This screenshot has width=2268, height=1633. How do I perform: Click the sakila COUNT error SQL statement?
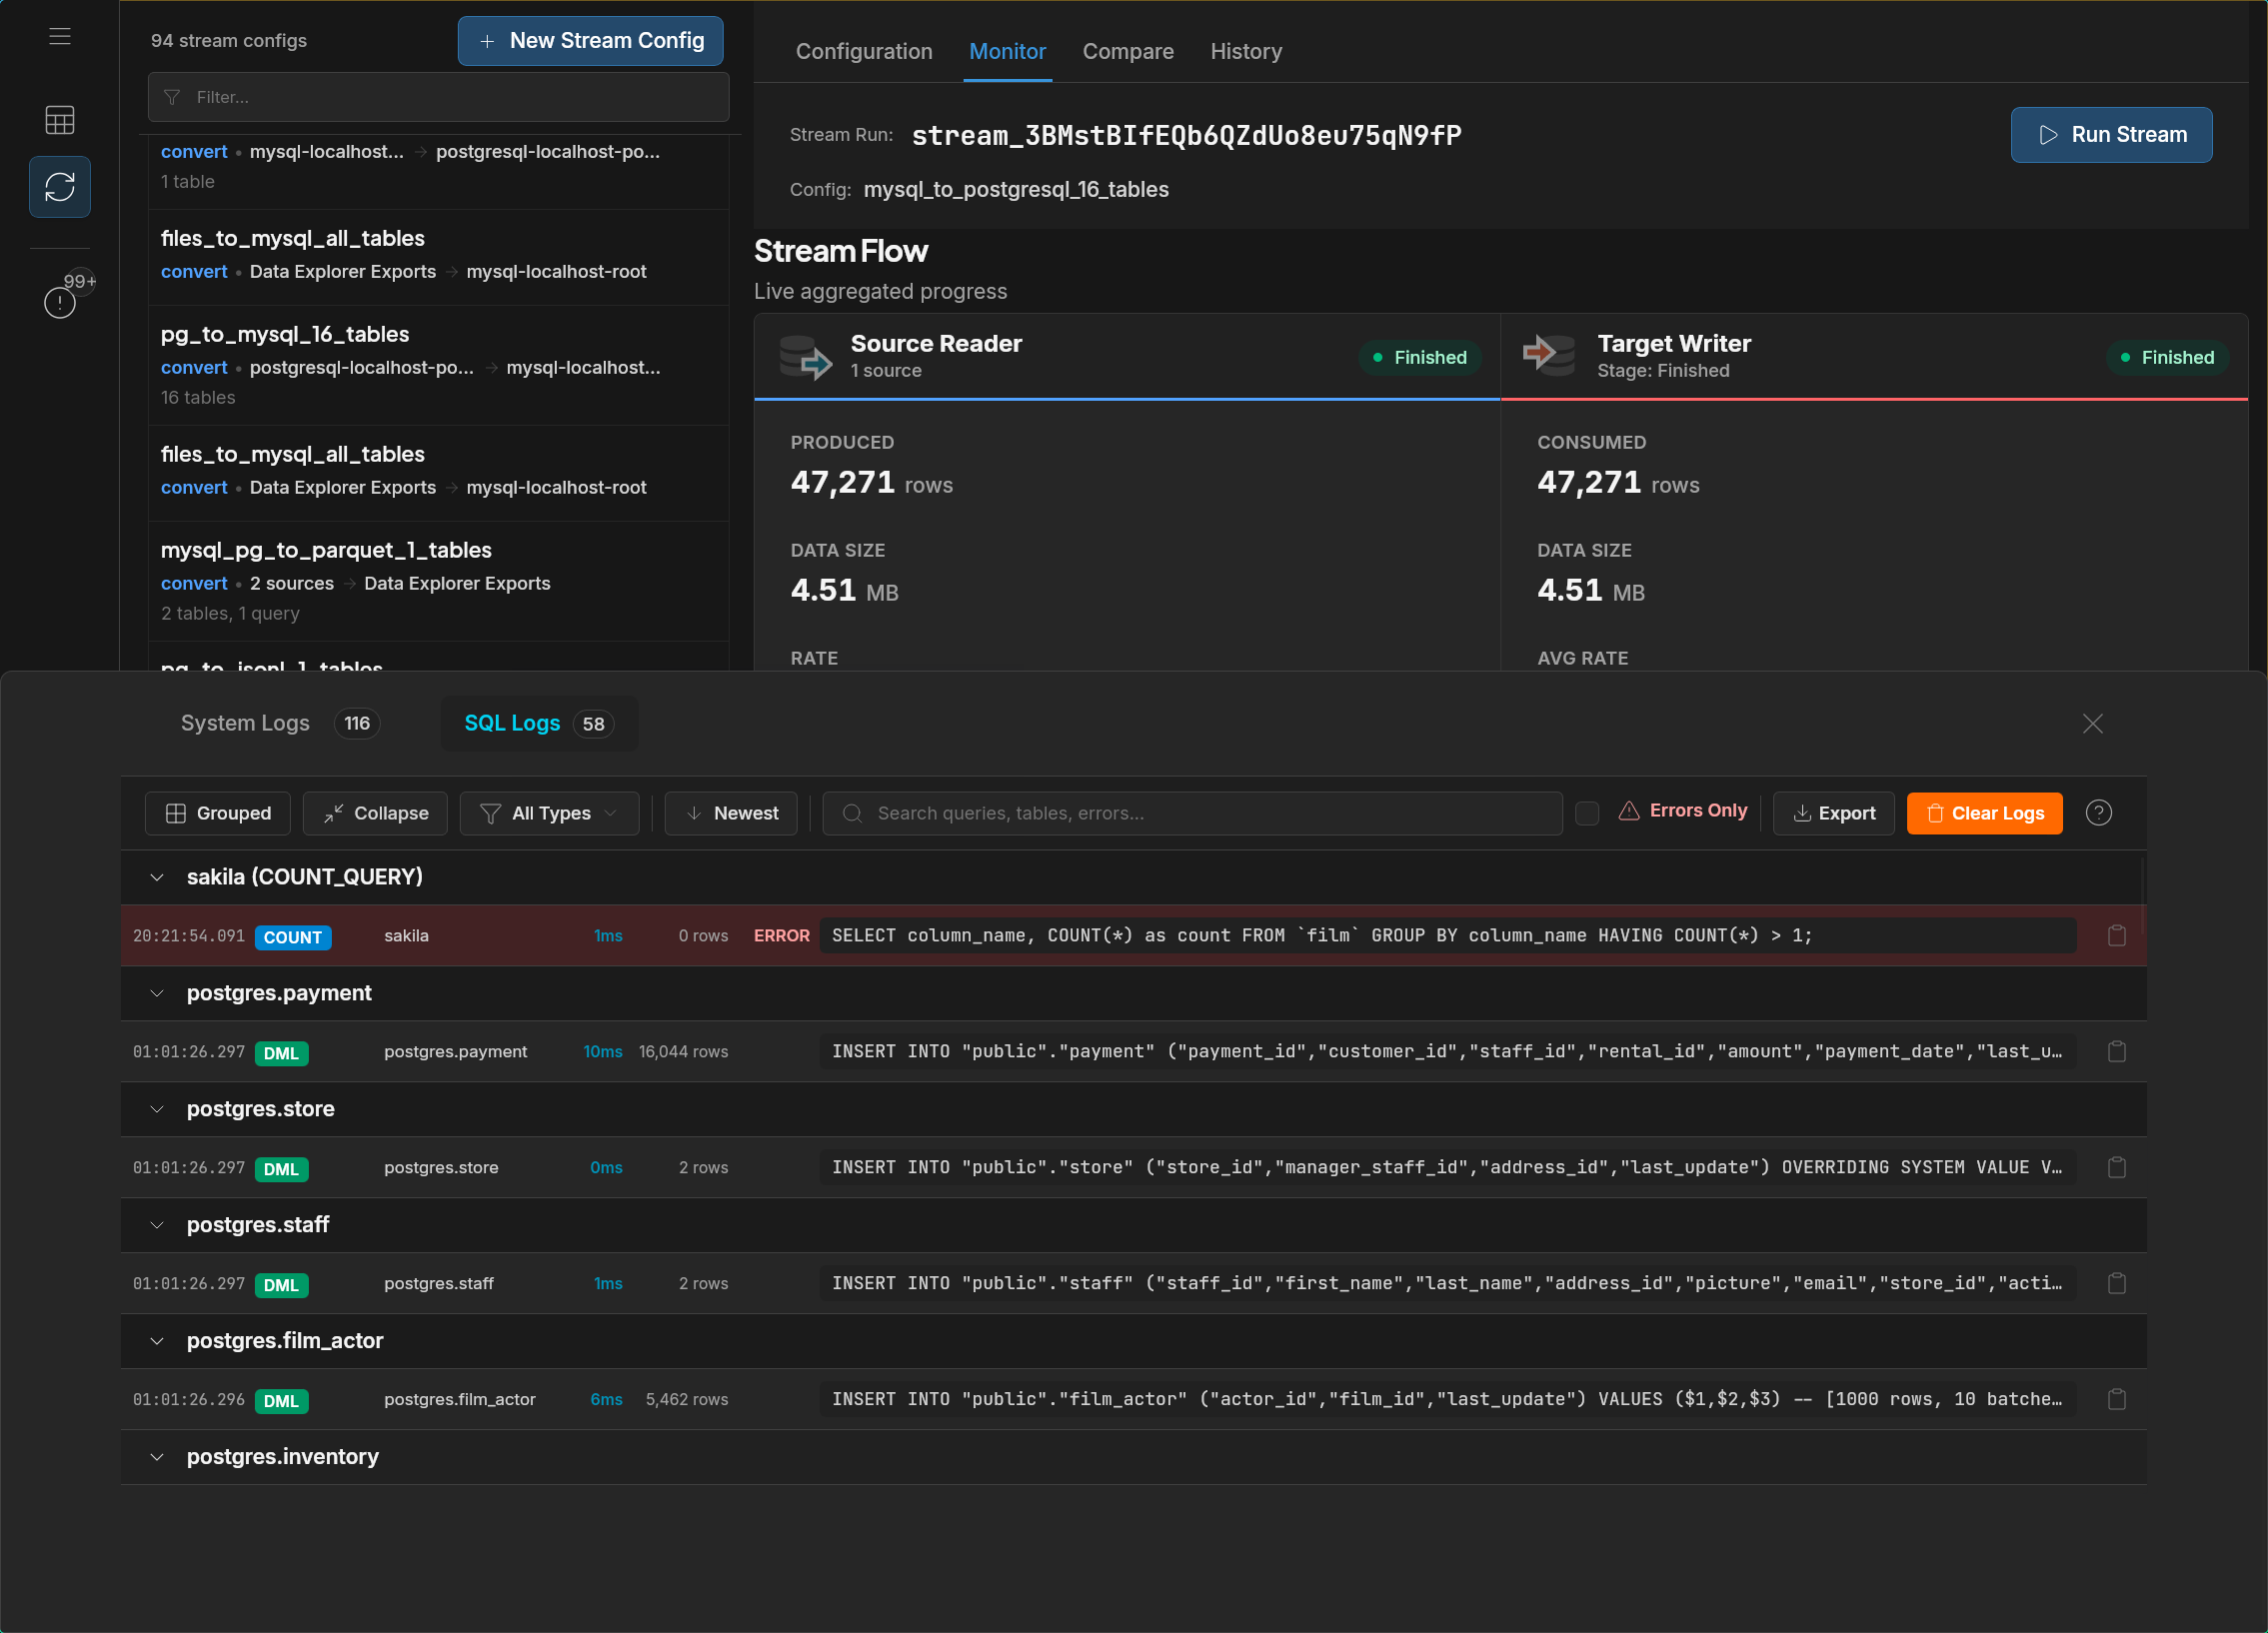(1448, 936)
